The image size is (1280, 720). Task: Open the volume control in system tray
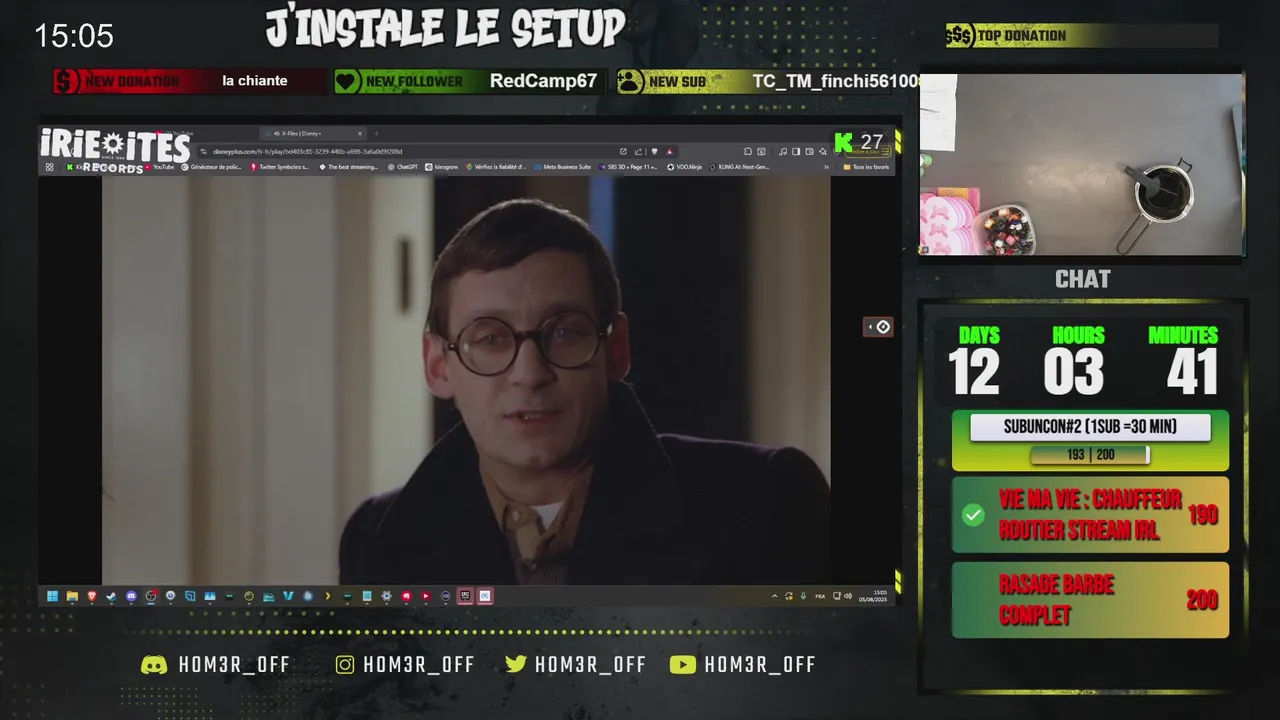pyautogui.click(x=849, y=596)
